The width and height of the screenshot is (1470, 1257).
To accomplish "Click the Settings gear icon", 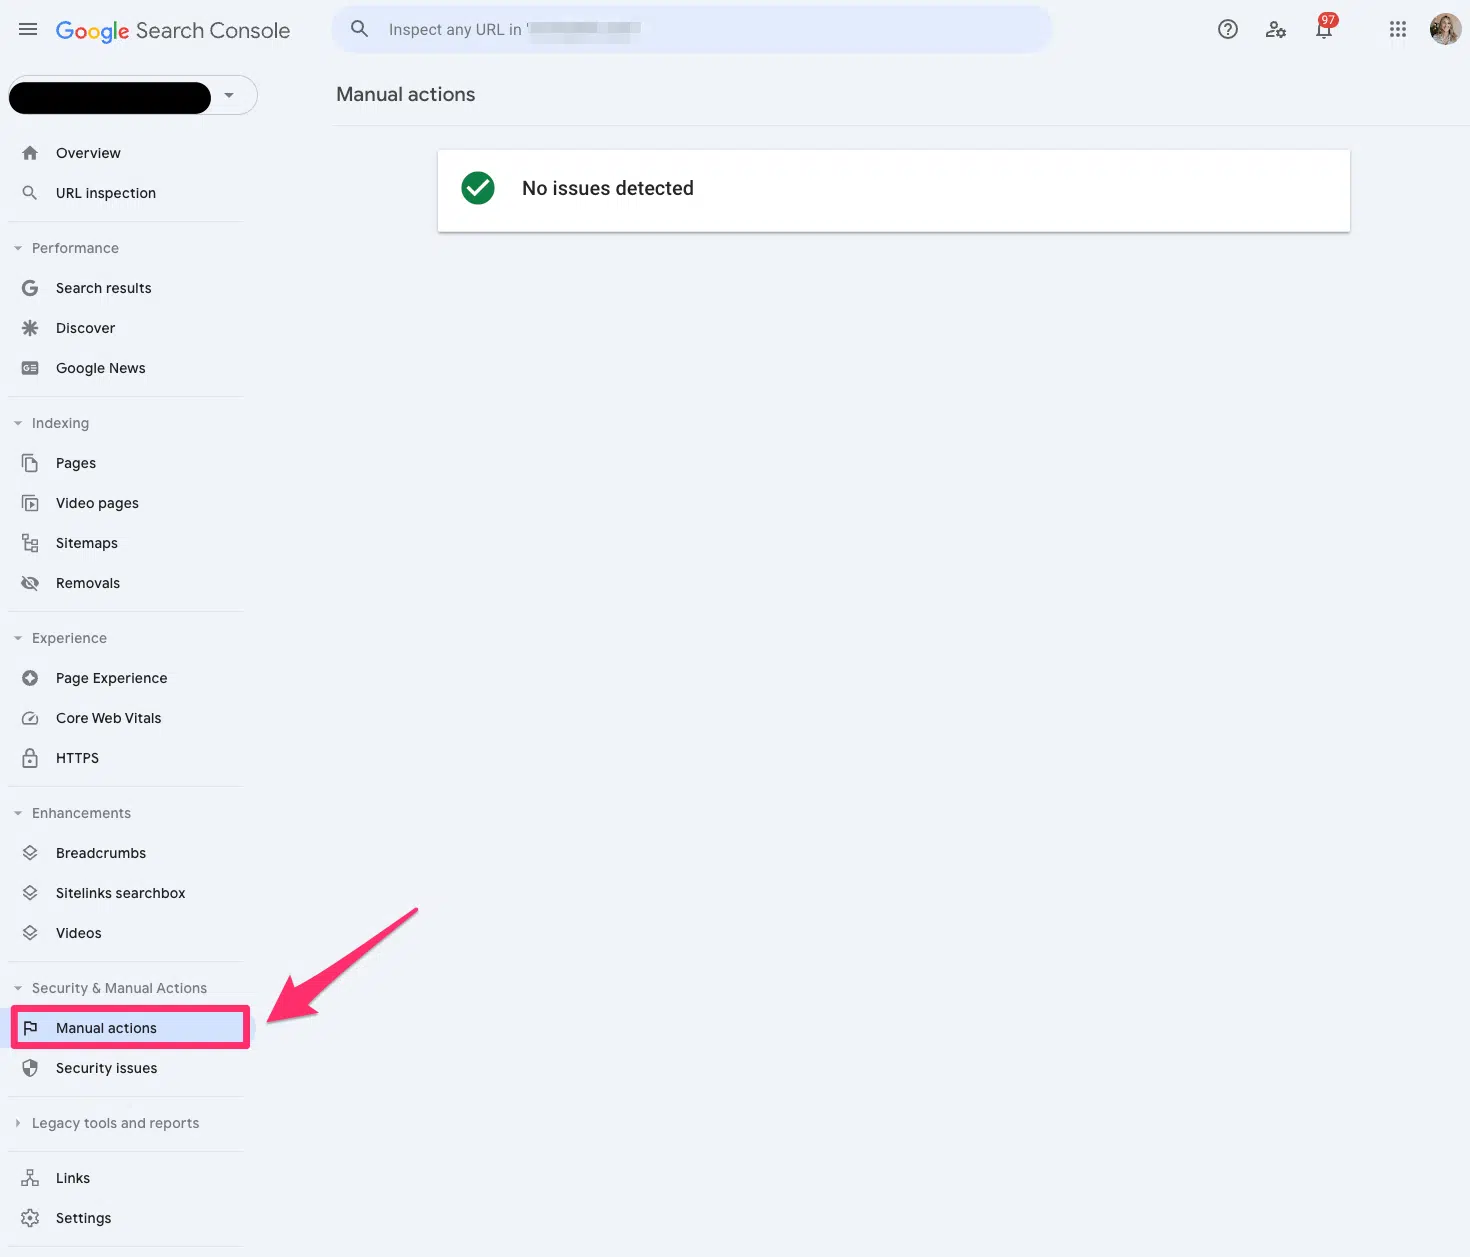I will coord(30,1218).
